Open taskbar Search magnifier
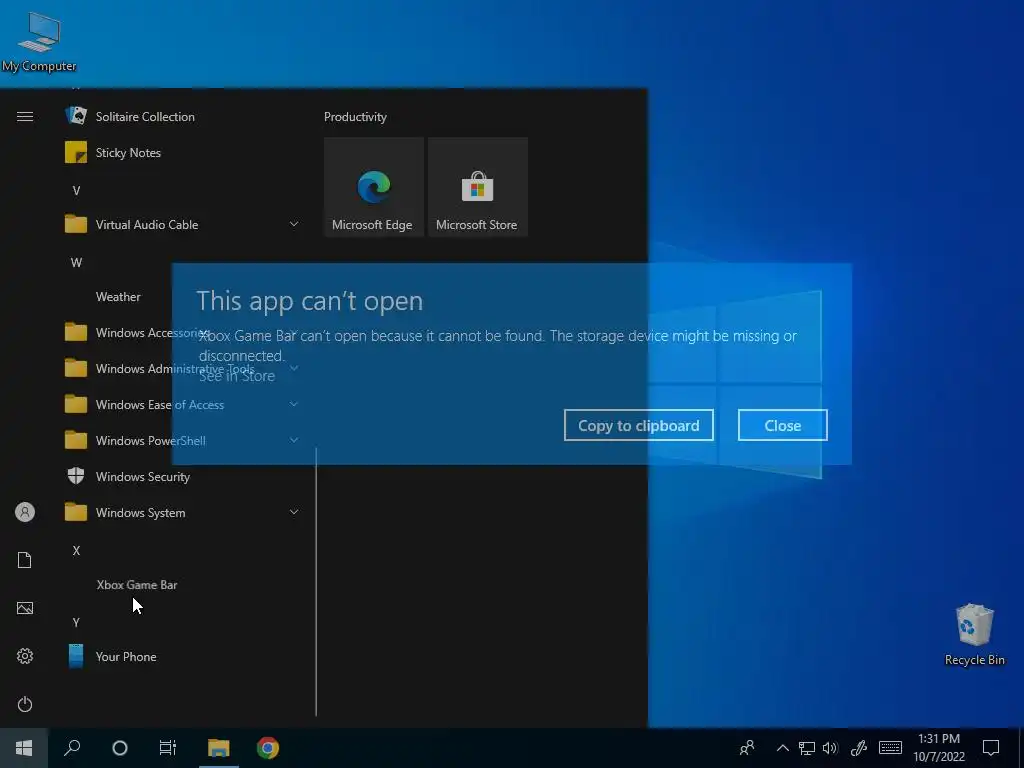 point(72,748)
